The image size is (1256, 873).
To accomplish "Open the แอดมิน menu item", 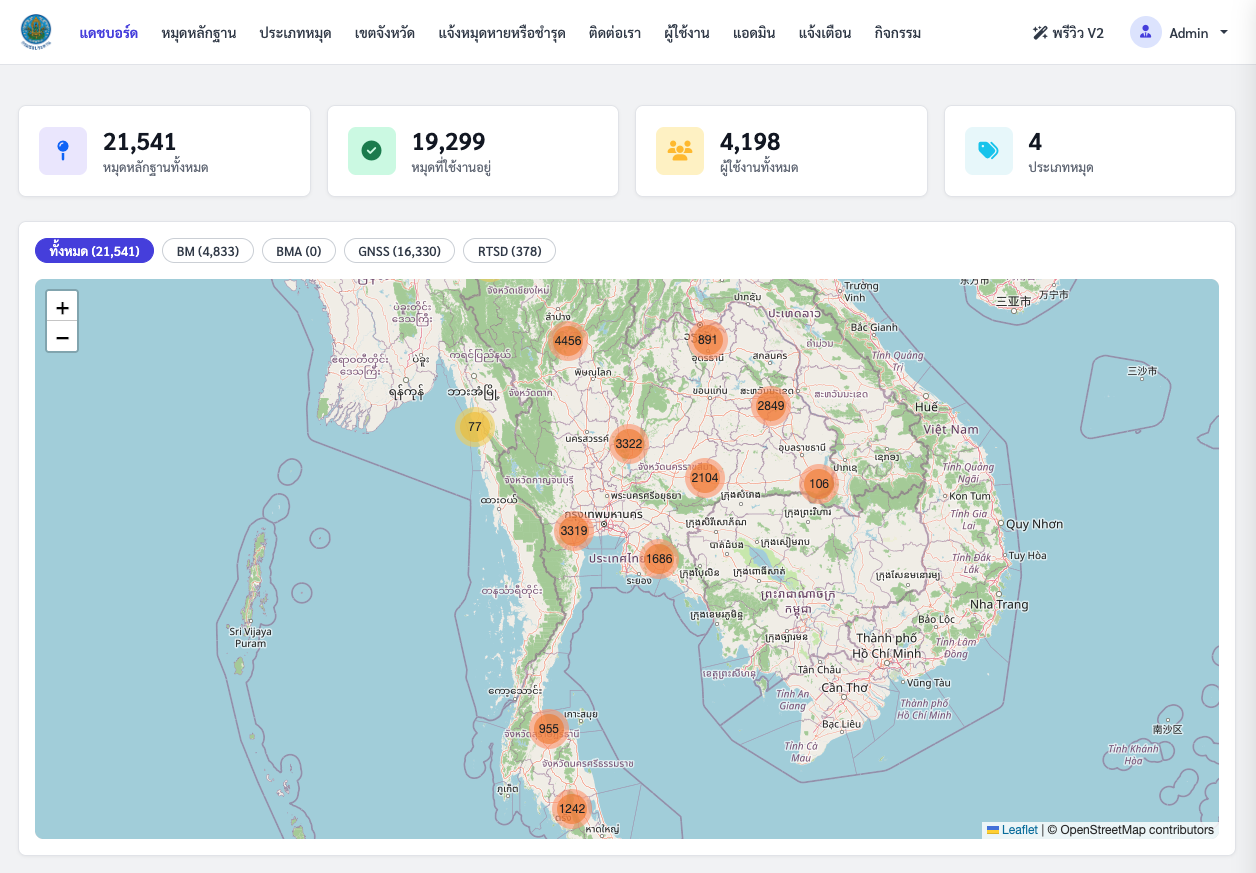I will 754,33.
